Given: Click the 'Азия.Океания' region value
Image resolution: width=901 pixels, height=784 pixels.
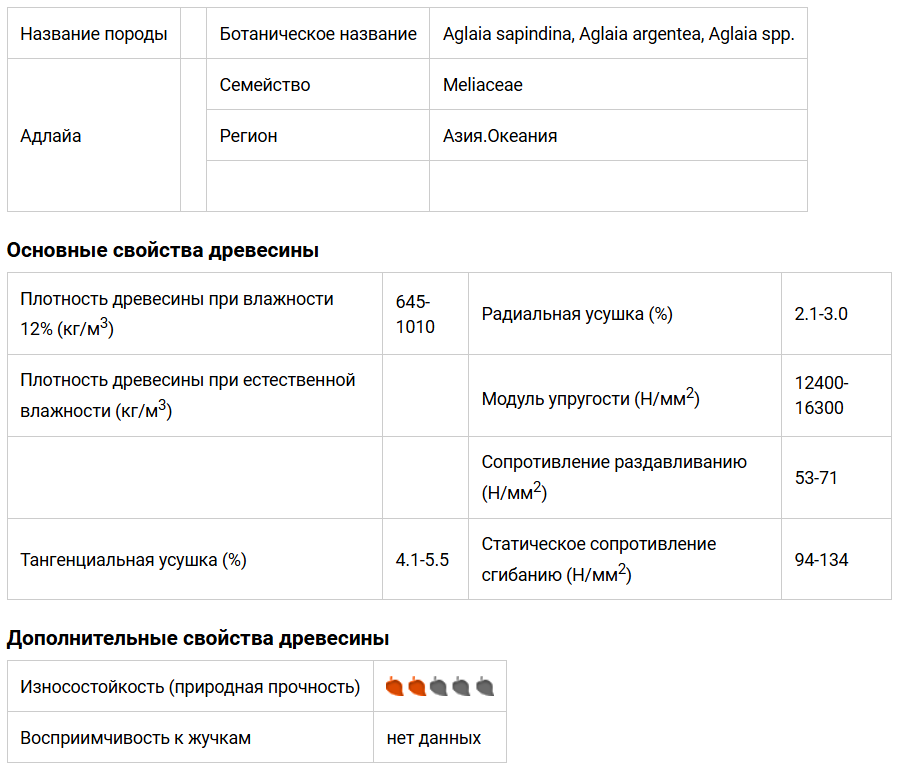Looking at the screenshot, I should [x=500, y=136].
